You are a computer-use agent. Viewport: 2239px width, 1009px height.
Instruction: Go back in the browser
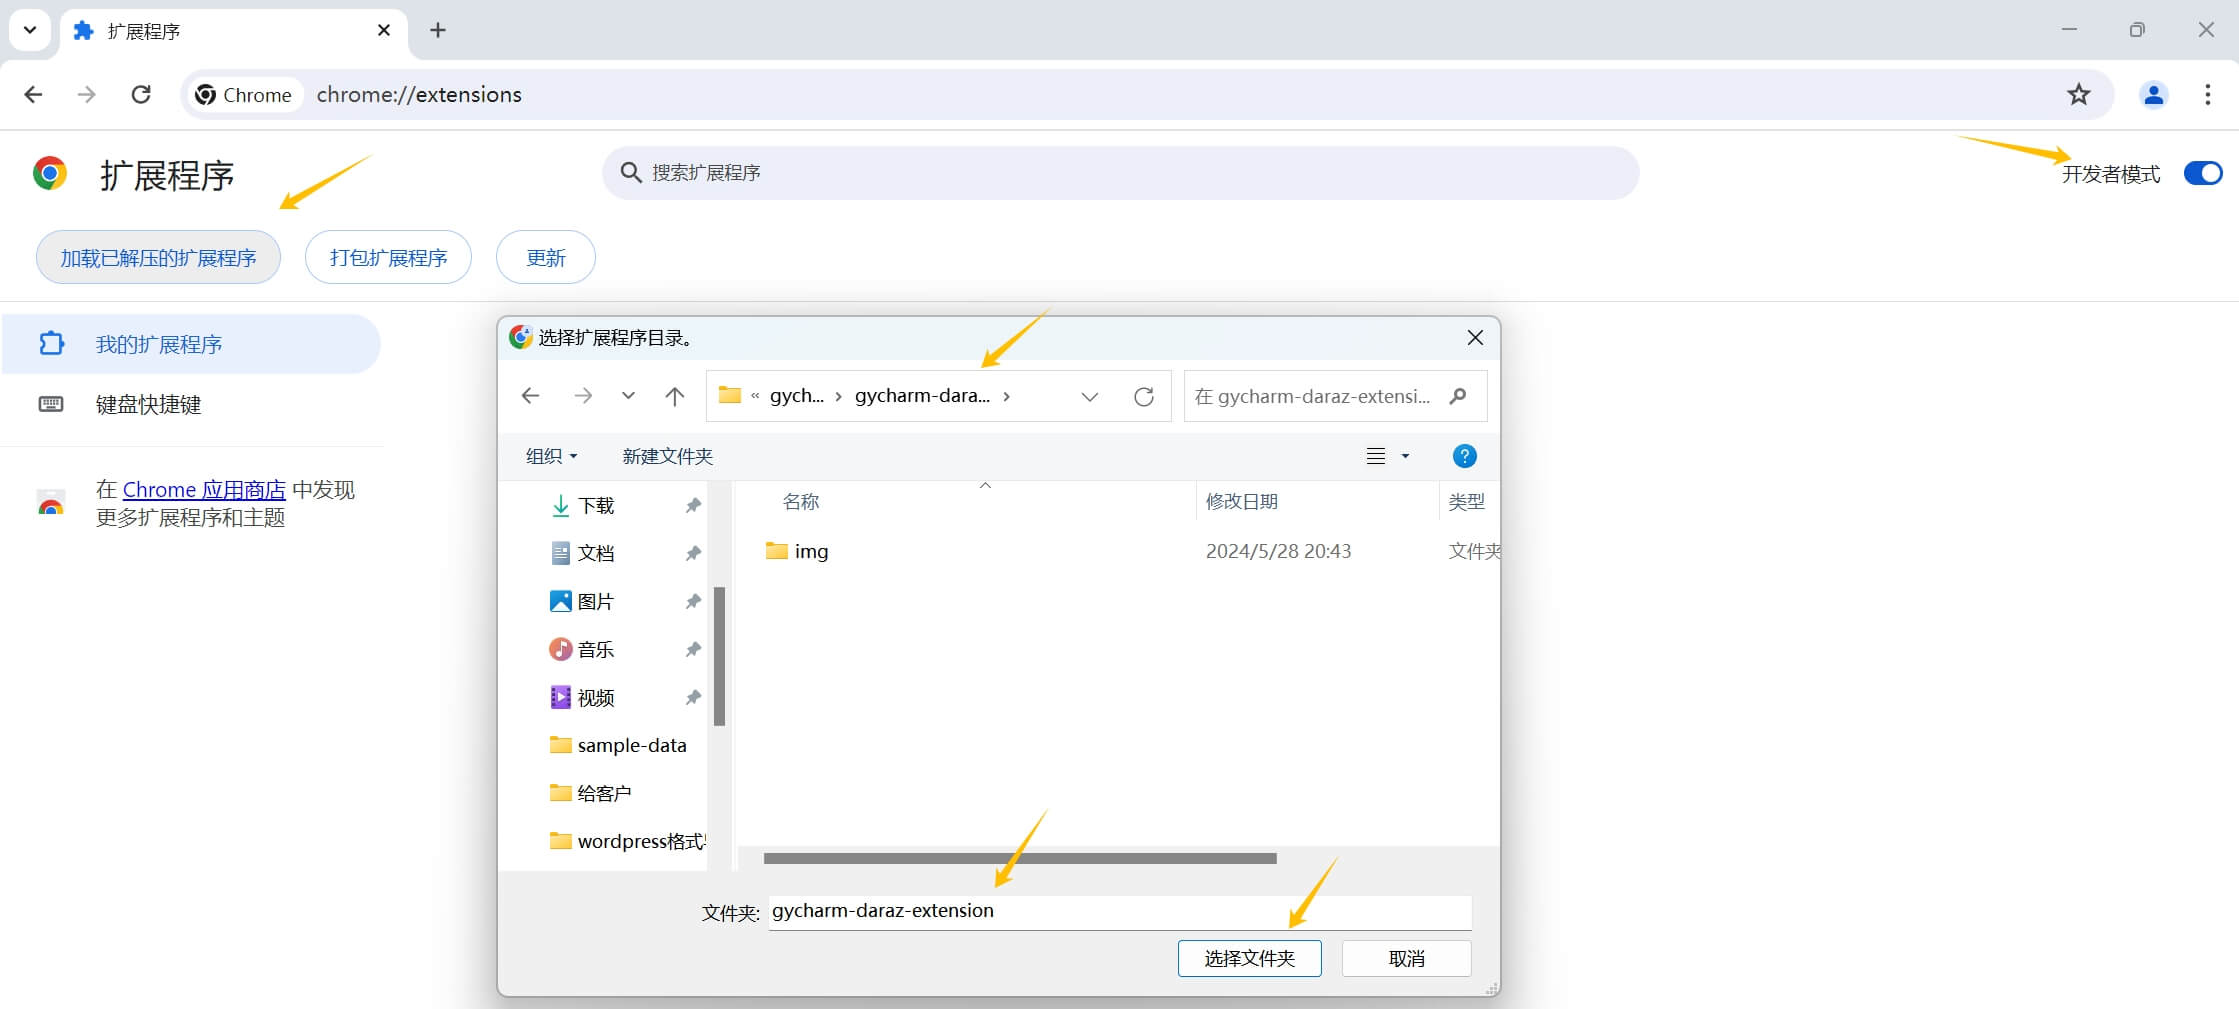click(33, 95)
